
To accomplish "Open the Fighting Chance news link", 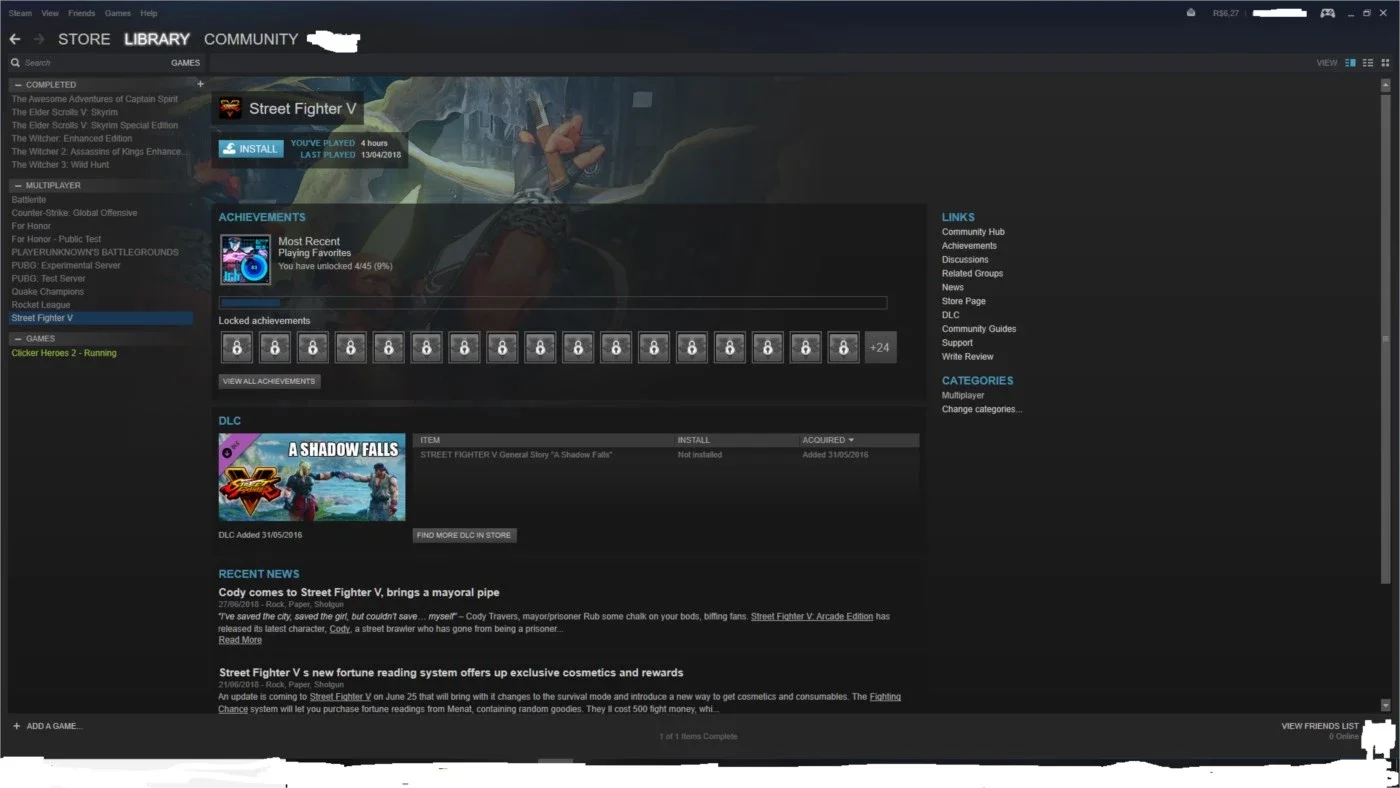I will tap(885, 697).
